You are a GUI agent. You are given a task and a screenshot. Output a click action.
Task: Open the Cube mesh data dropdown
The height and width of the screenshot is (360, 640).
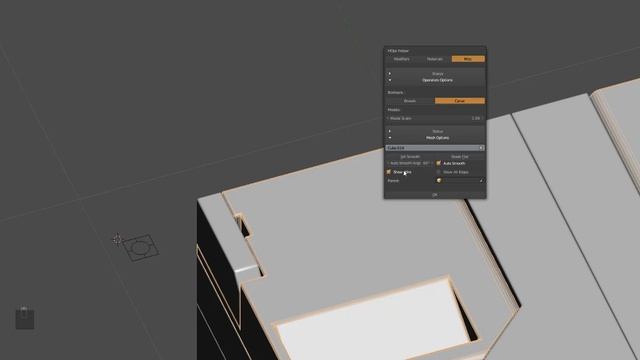coord(435,148)
